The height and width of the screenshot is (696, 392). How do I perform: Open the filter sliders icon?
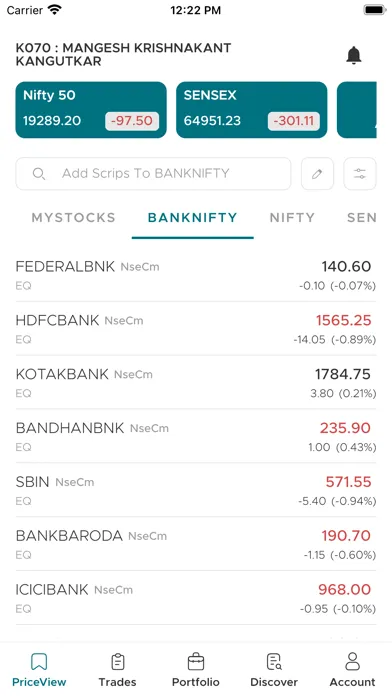(360, 174)
